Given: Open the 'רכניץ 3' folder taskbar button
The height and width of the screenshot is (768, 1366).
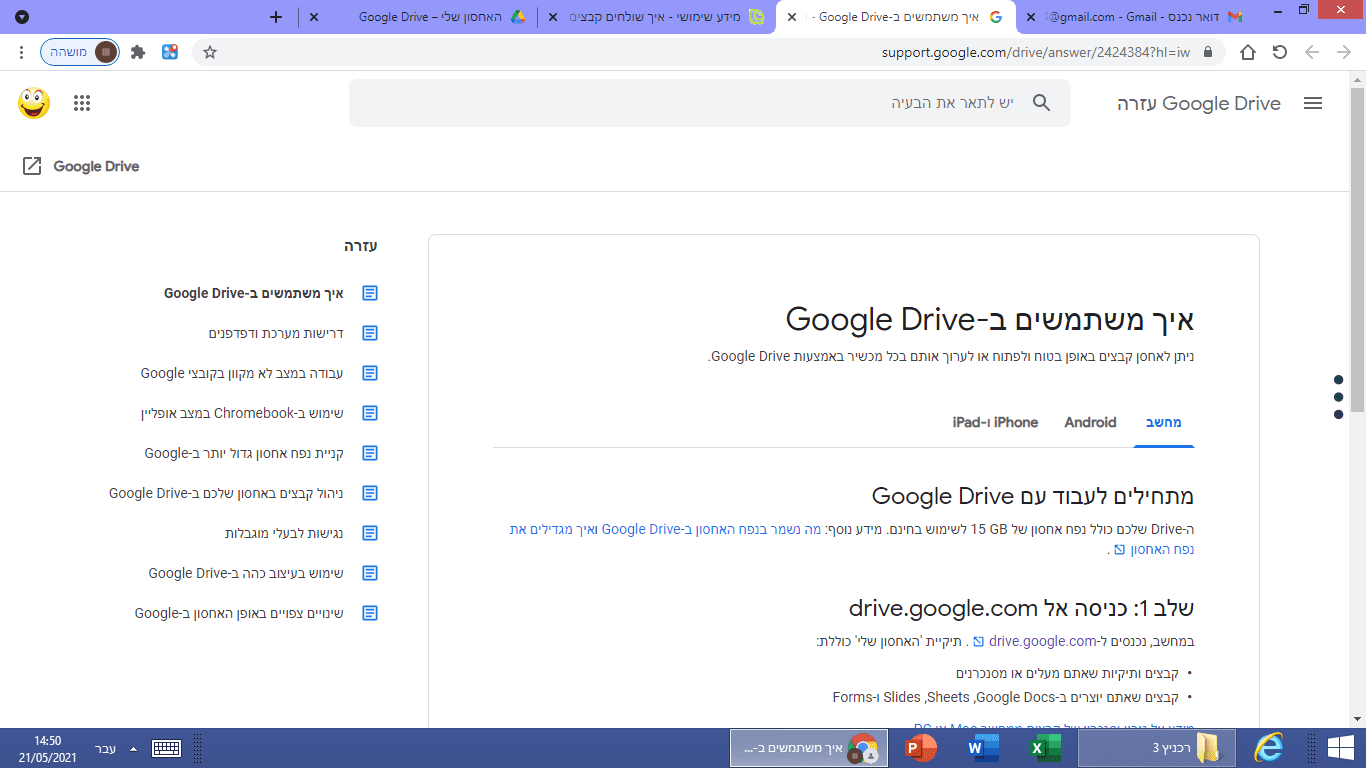Looking at the screenshot, I should [1157, 748].
